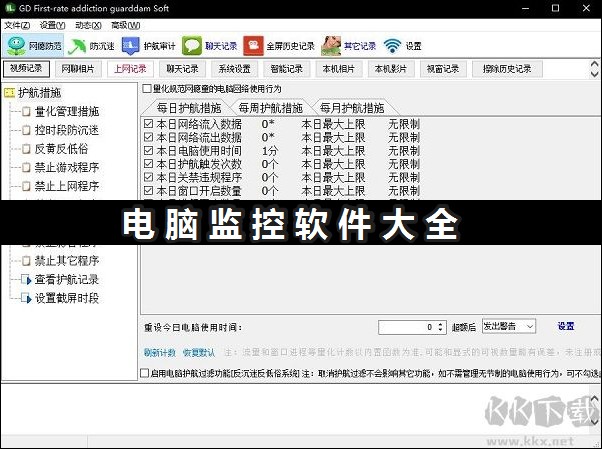Click 网聊相片 button
Screen dimensions: 602x449
pyautogui.click(x=78, y=69)
